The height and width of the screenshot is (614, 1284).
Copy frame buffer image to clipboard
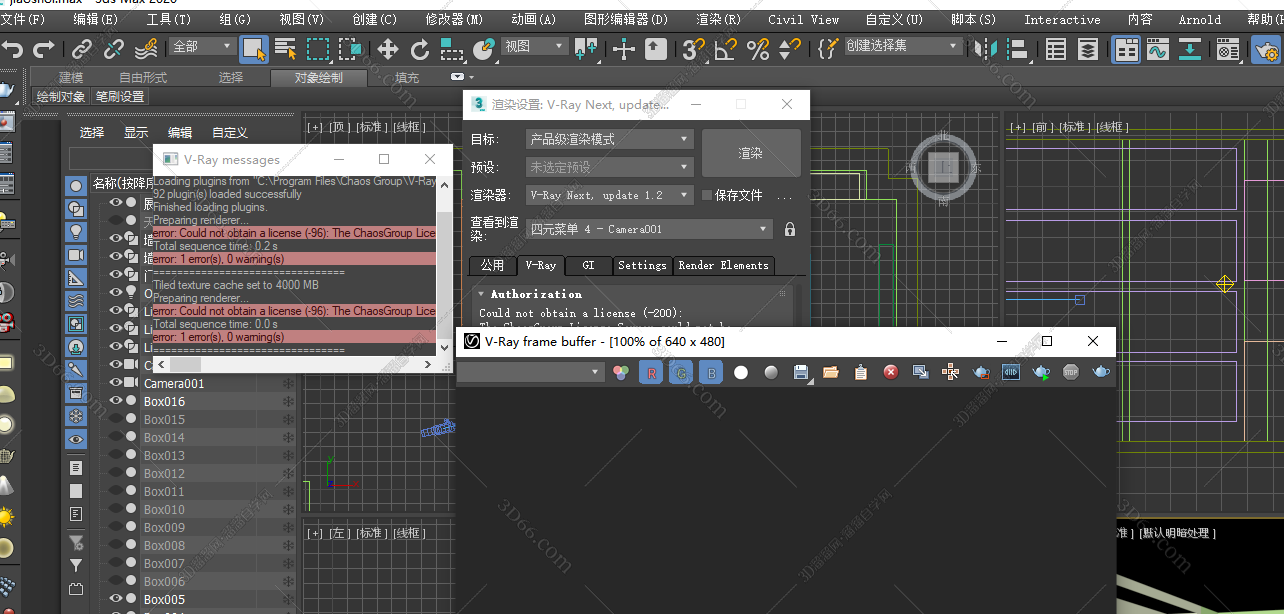click(x=860, y=372)
